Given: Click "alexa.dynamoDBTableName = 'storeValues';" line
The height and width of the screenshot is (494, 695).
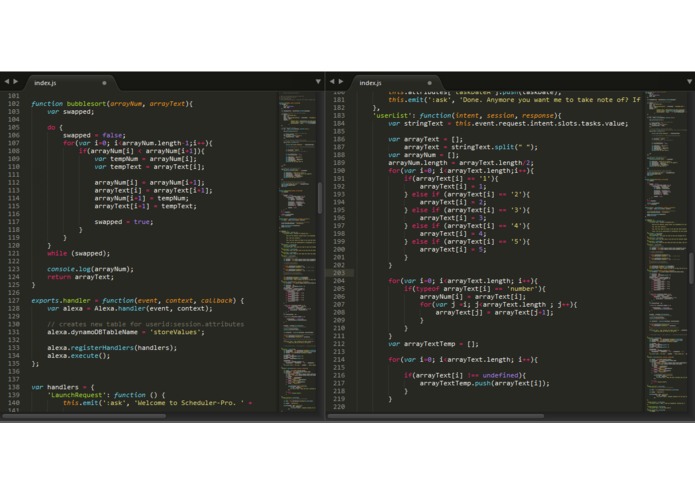Looking at the screenshot, I should click(126, 332).
